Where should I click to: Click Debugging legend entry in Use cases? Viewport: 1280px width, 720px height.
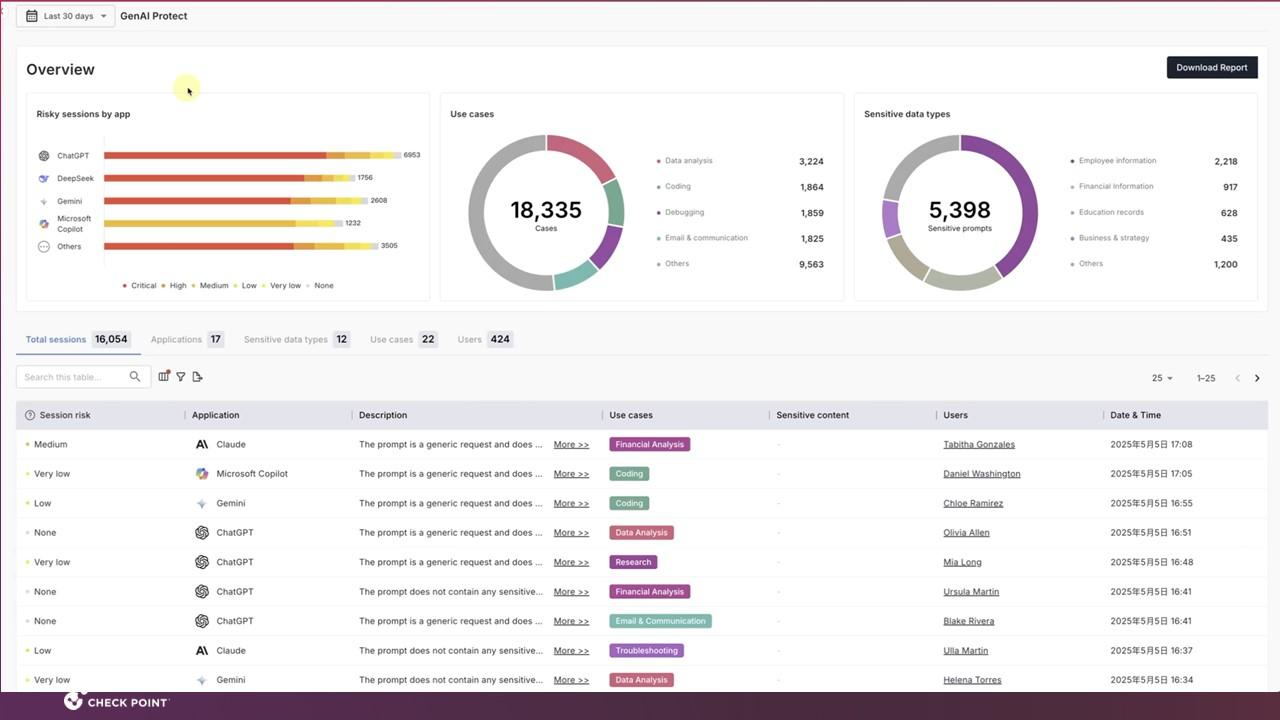click(740, 213)
